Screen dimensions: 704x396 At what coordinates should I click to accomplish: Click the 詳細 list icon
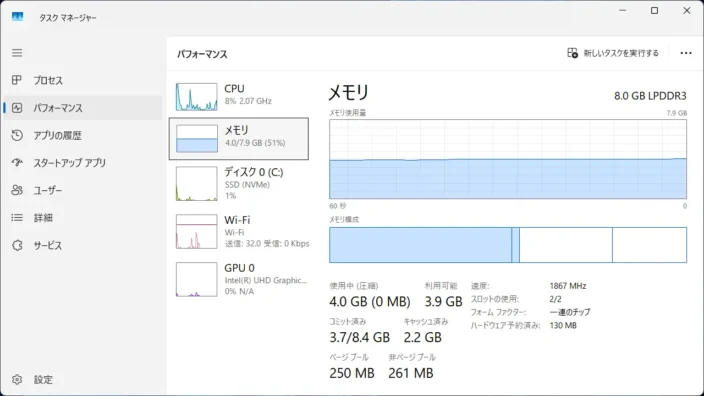pos(17,218)
